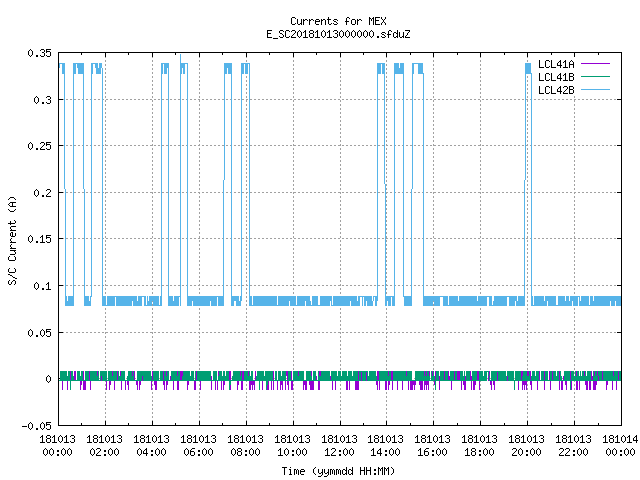Click the LCL42B pulse top just before 20:00
640x480 pixels.
pyautogui.click(x=528, y=69)
